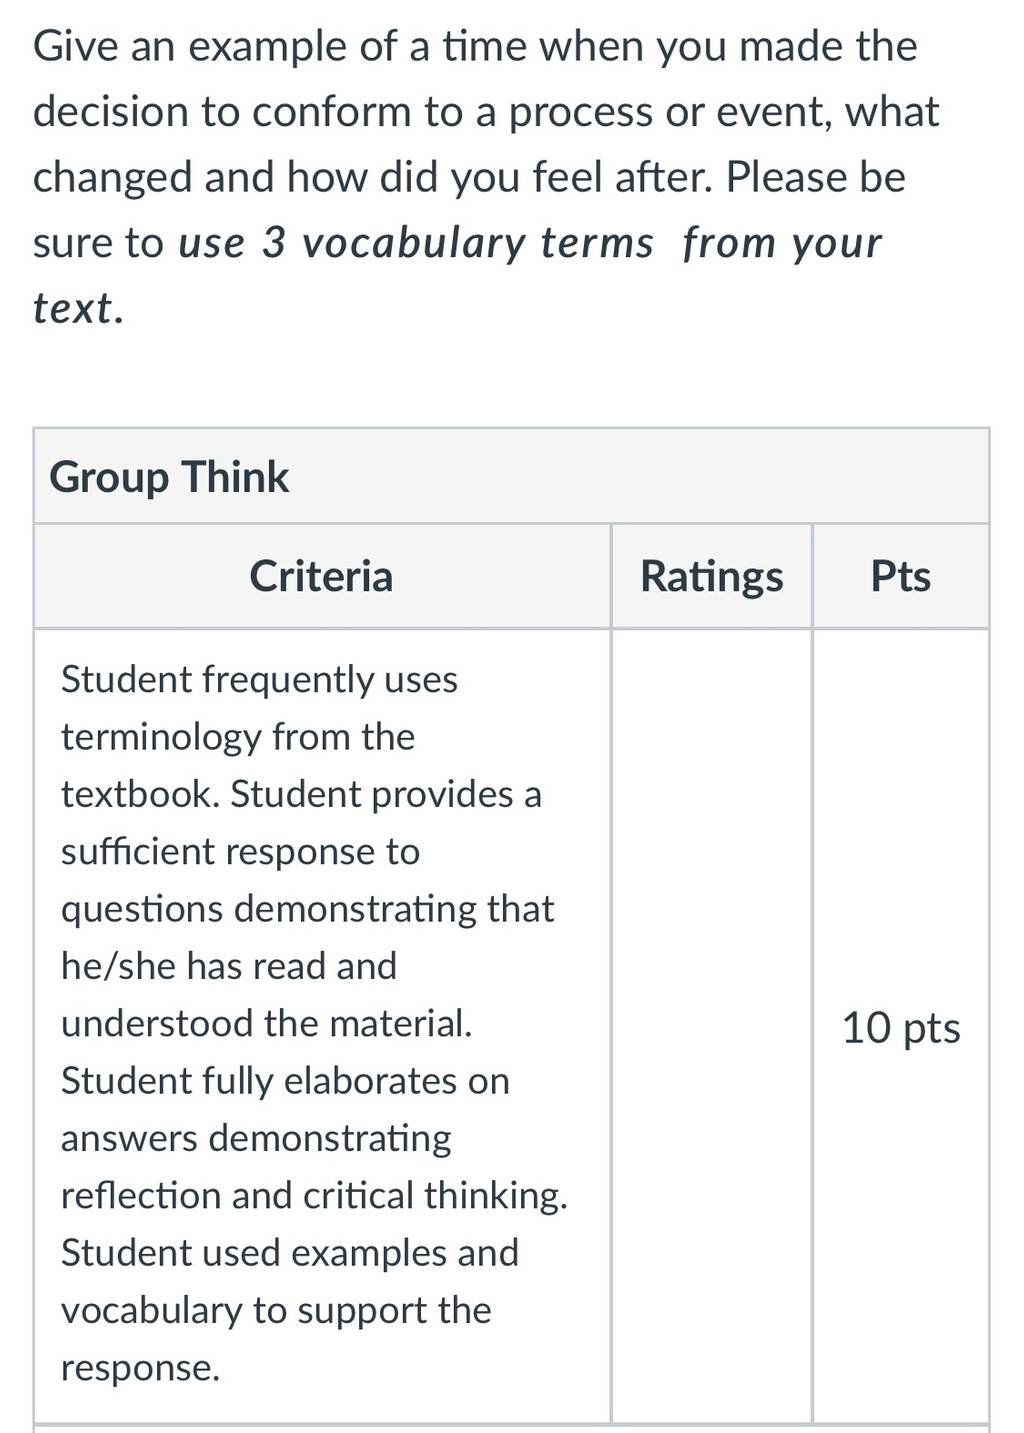Click the Pts column header

coord(900,576)
